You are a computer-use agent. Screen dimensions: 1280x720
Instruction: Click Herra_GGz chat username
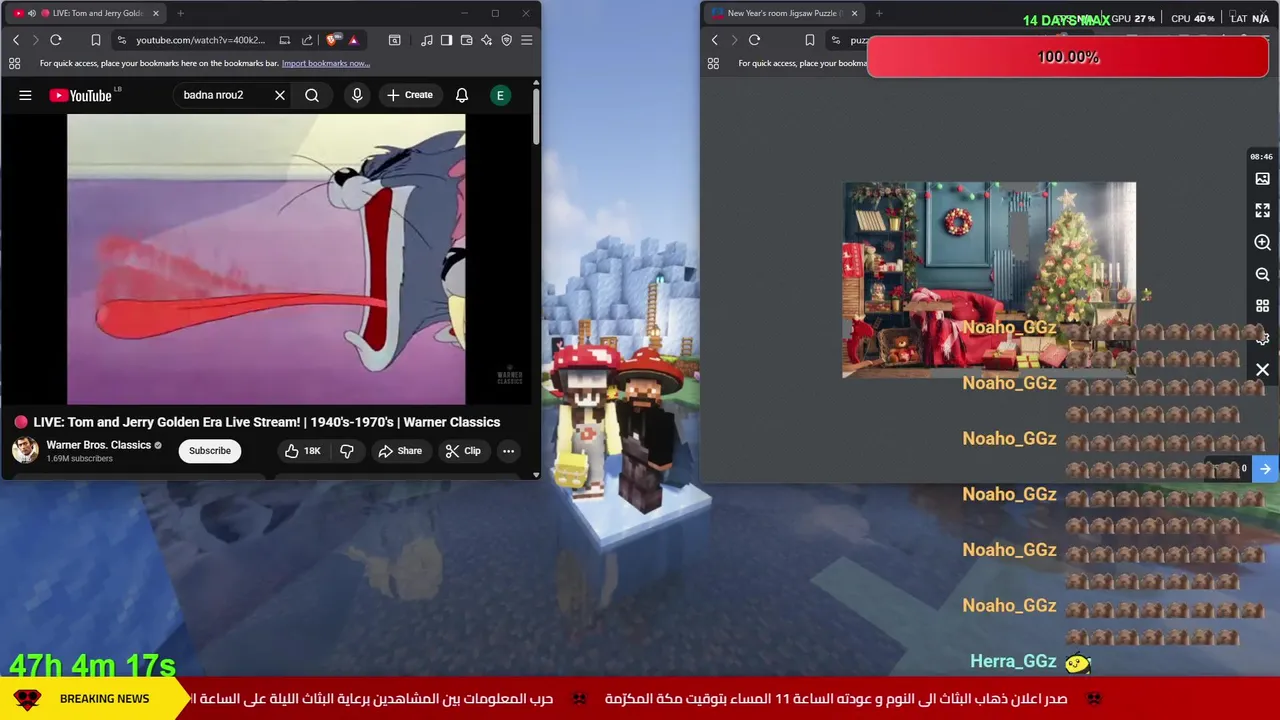pyautogui.click(x=1013, y=661)
